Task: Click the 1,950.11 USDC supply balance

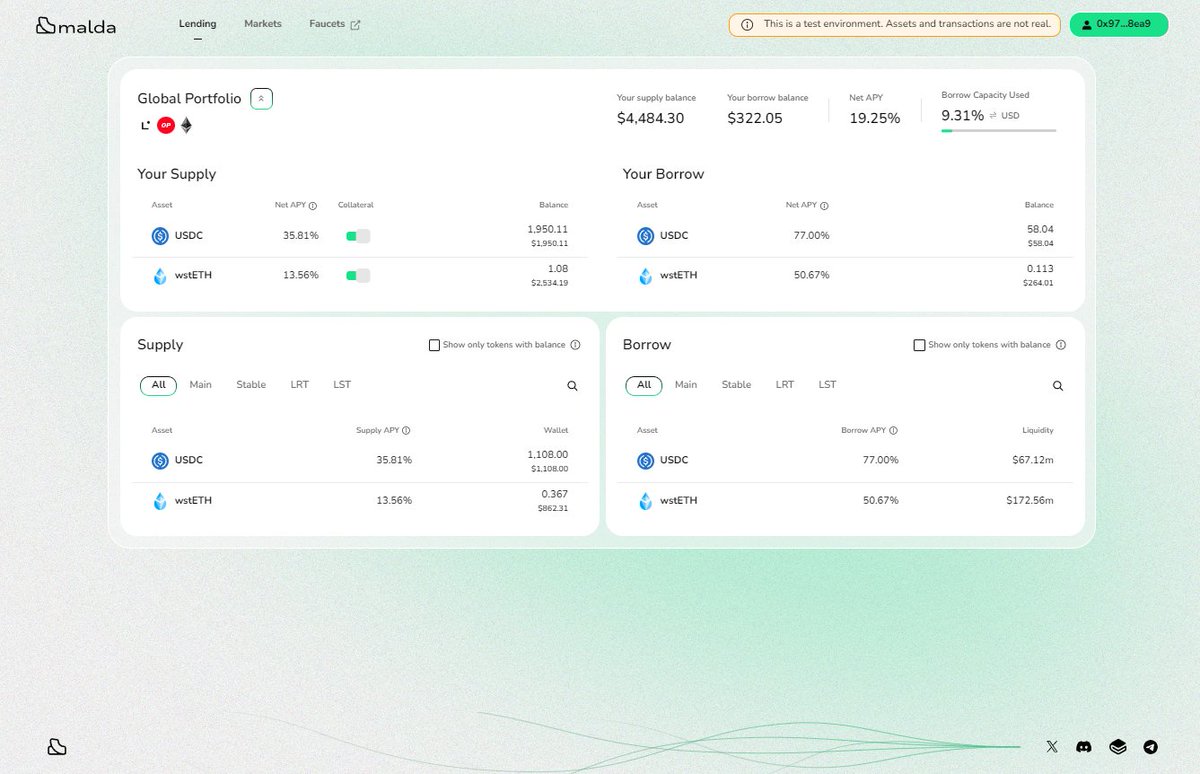Action: [547, 230]
